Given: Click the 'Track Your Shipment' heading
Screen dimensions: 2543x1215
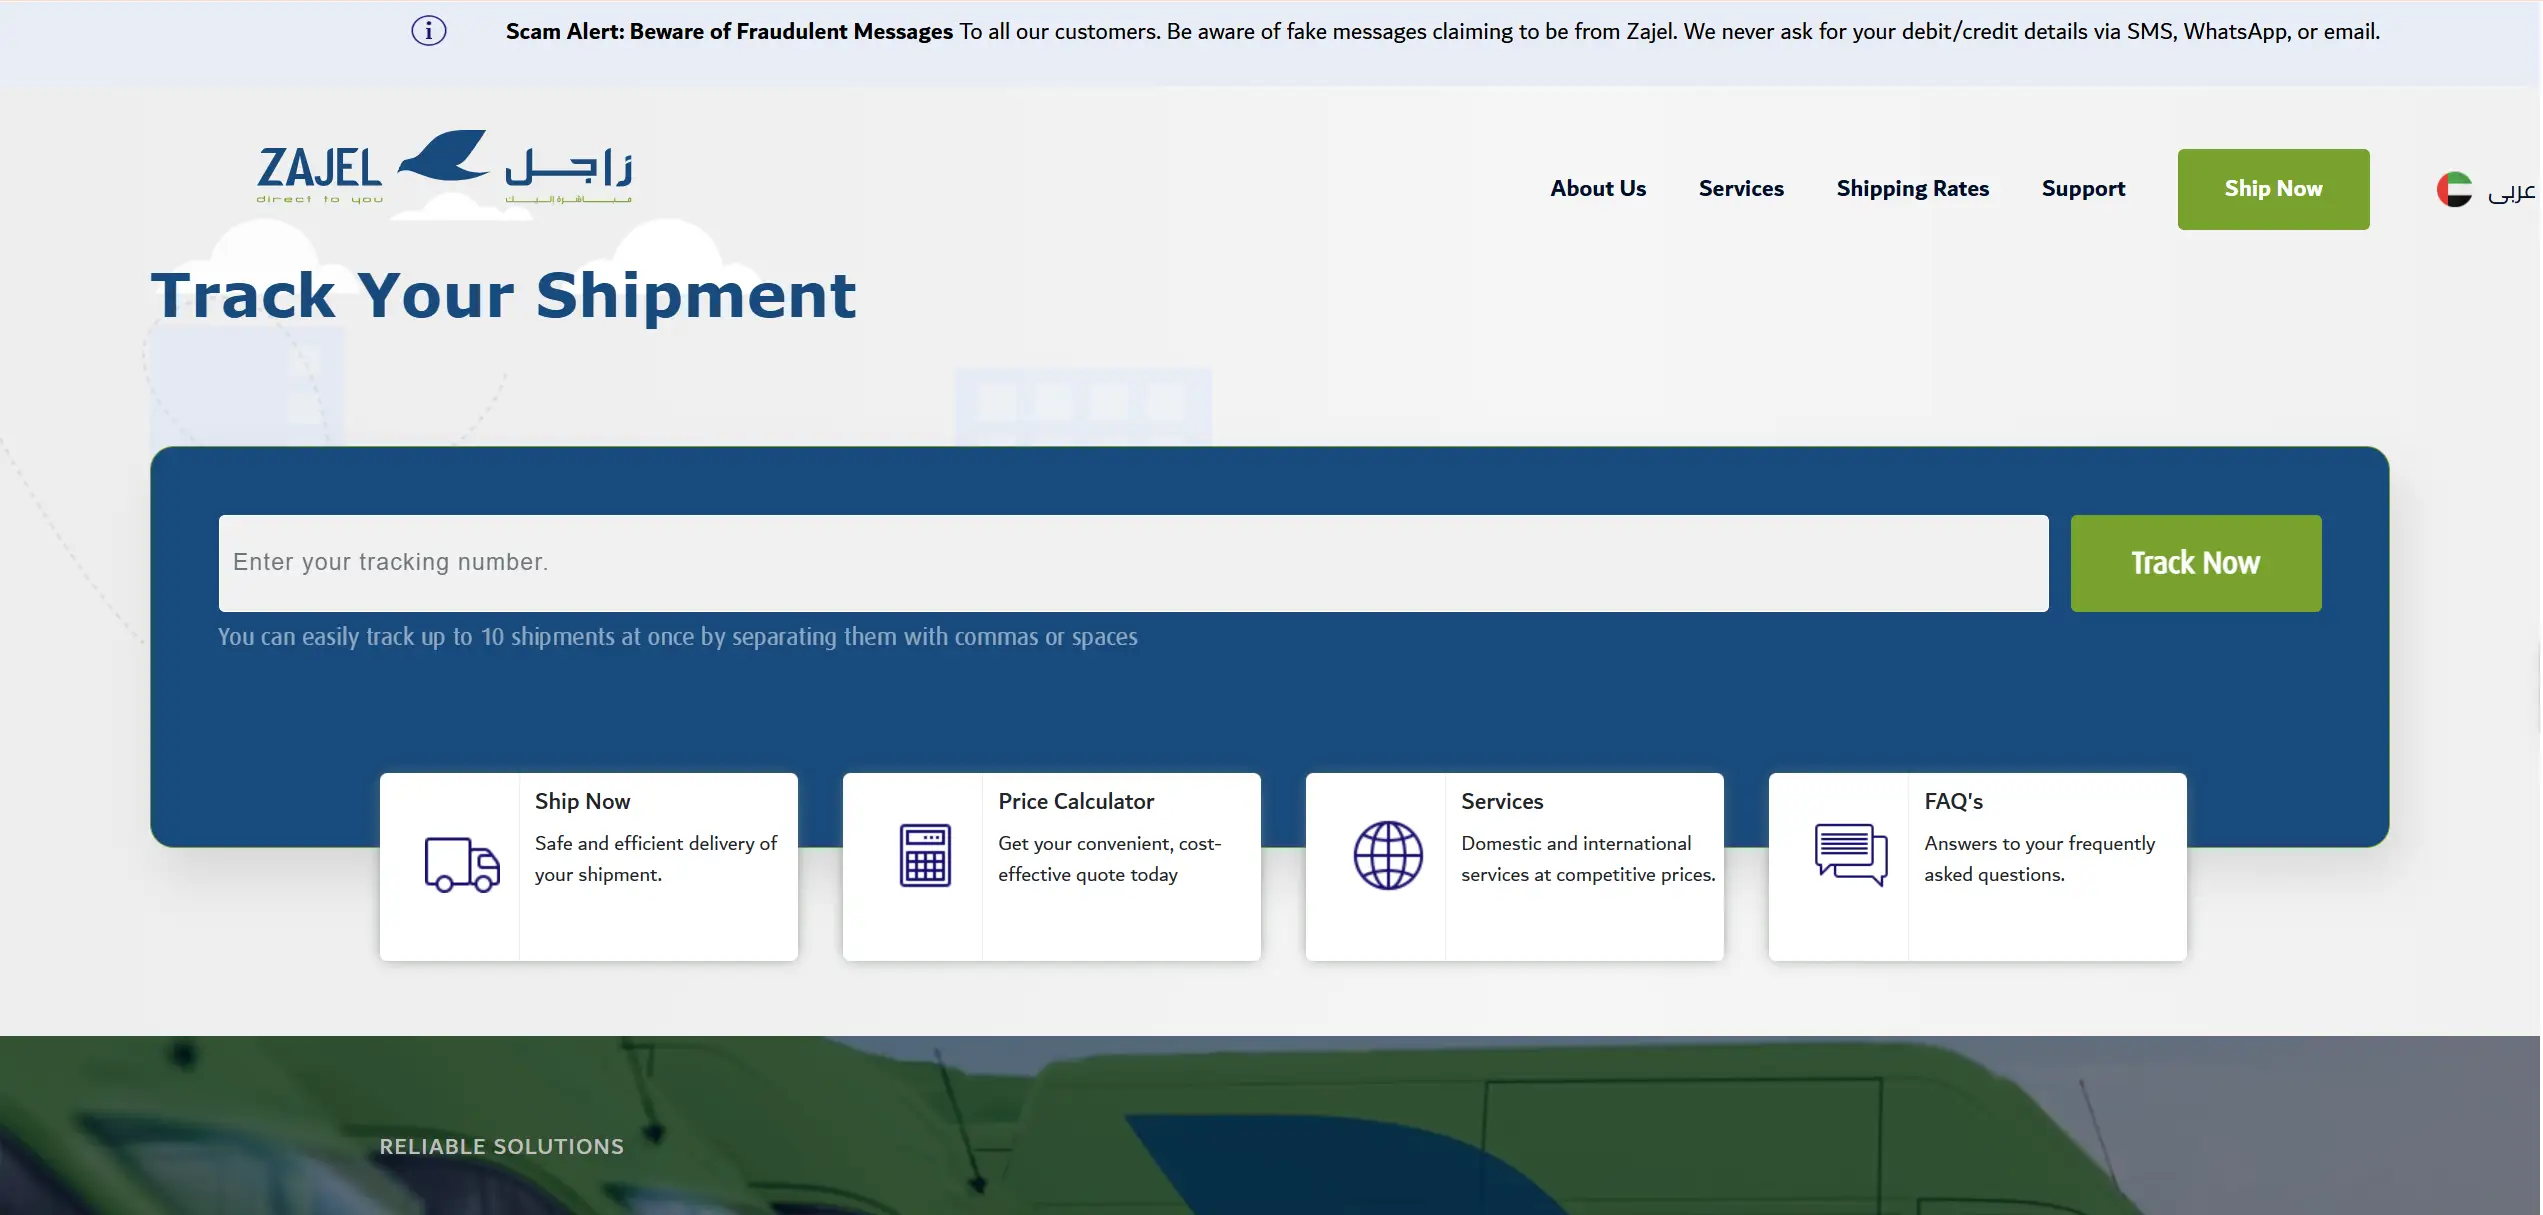Looking at the screenshot, I should coord(503,295).
